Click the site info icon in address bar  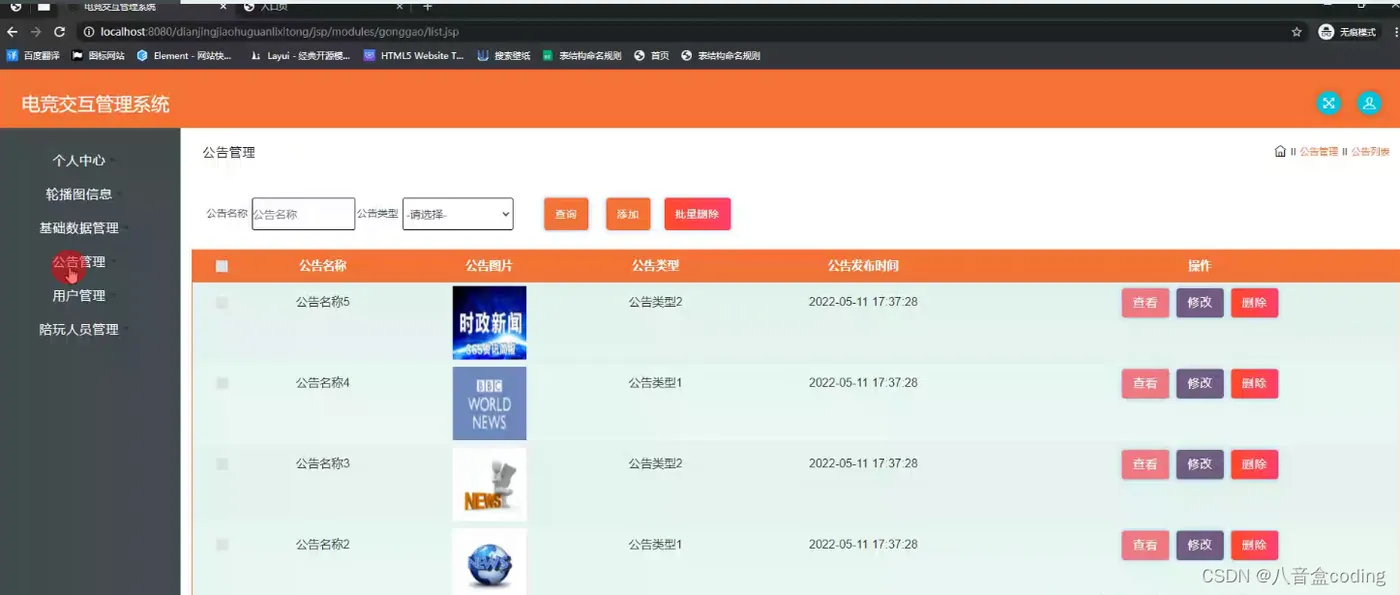pyautogui.click(x=88, y=32)
